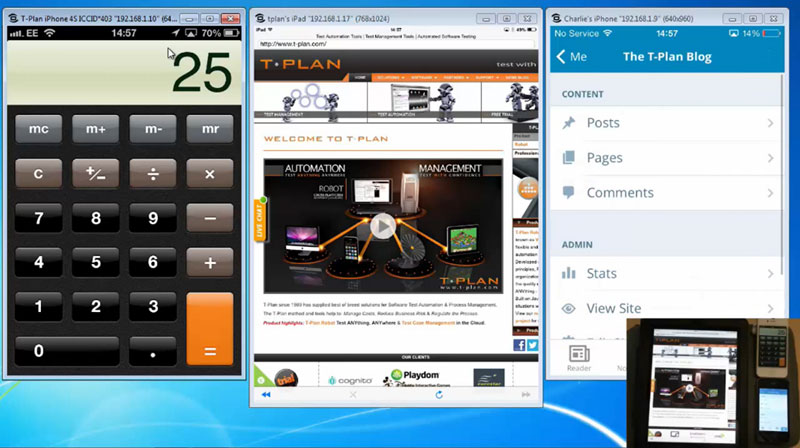
Task: Select the Free Trial banner thumbnail
Action: pos(510,101)
